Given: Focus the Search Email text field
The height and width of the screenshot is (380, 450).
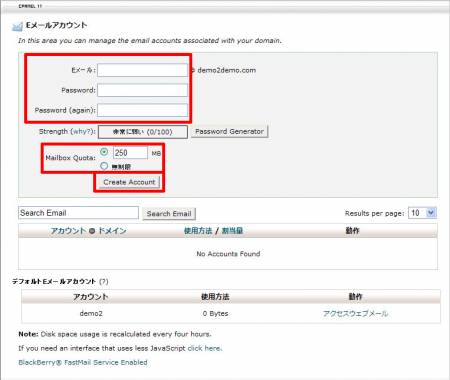Looking at the screenshot, I should [78, 213].
